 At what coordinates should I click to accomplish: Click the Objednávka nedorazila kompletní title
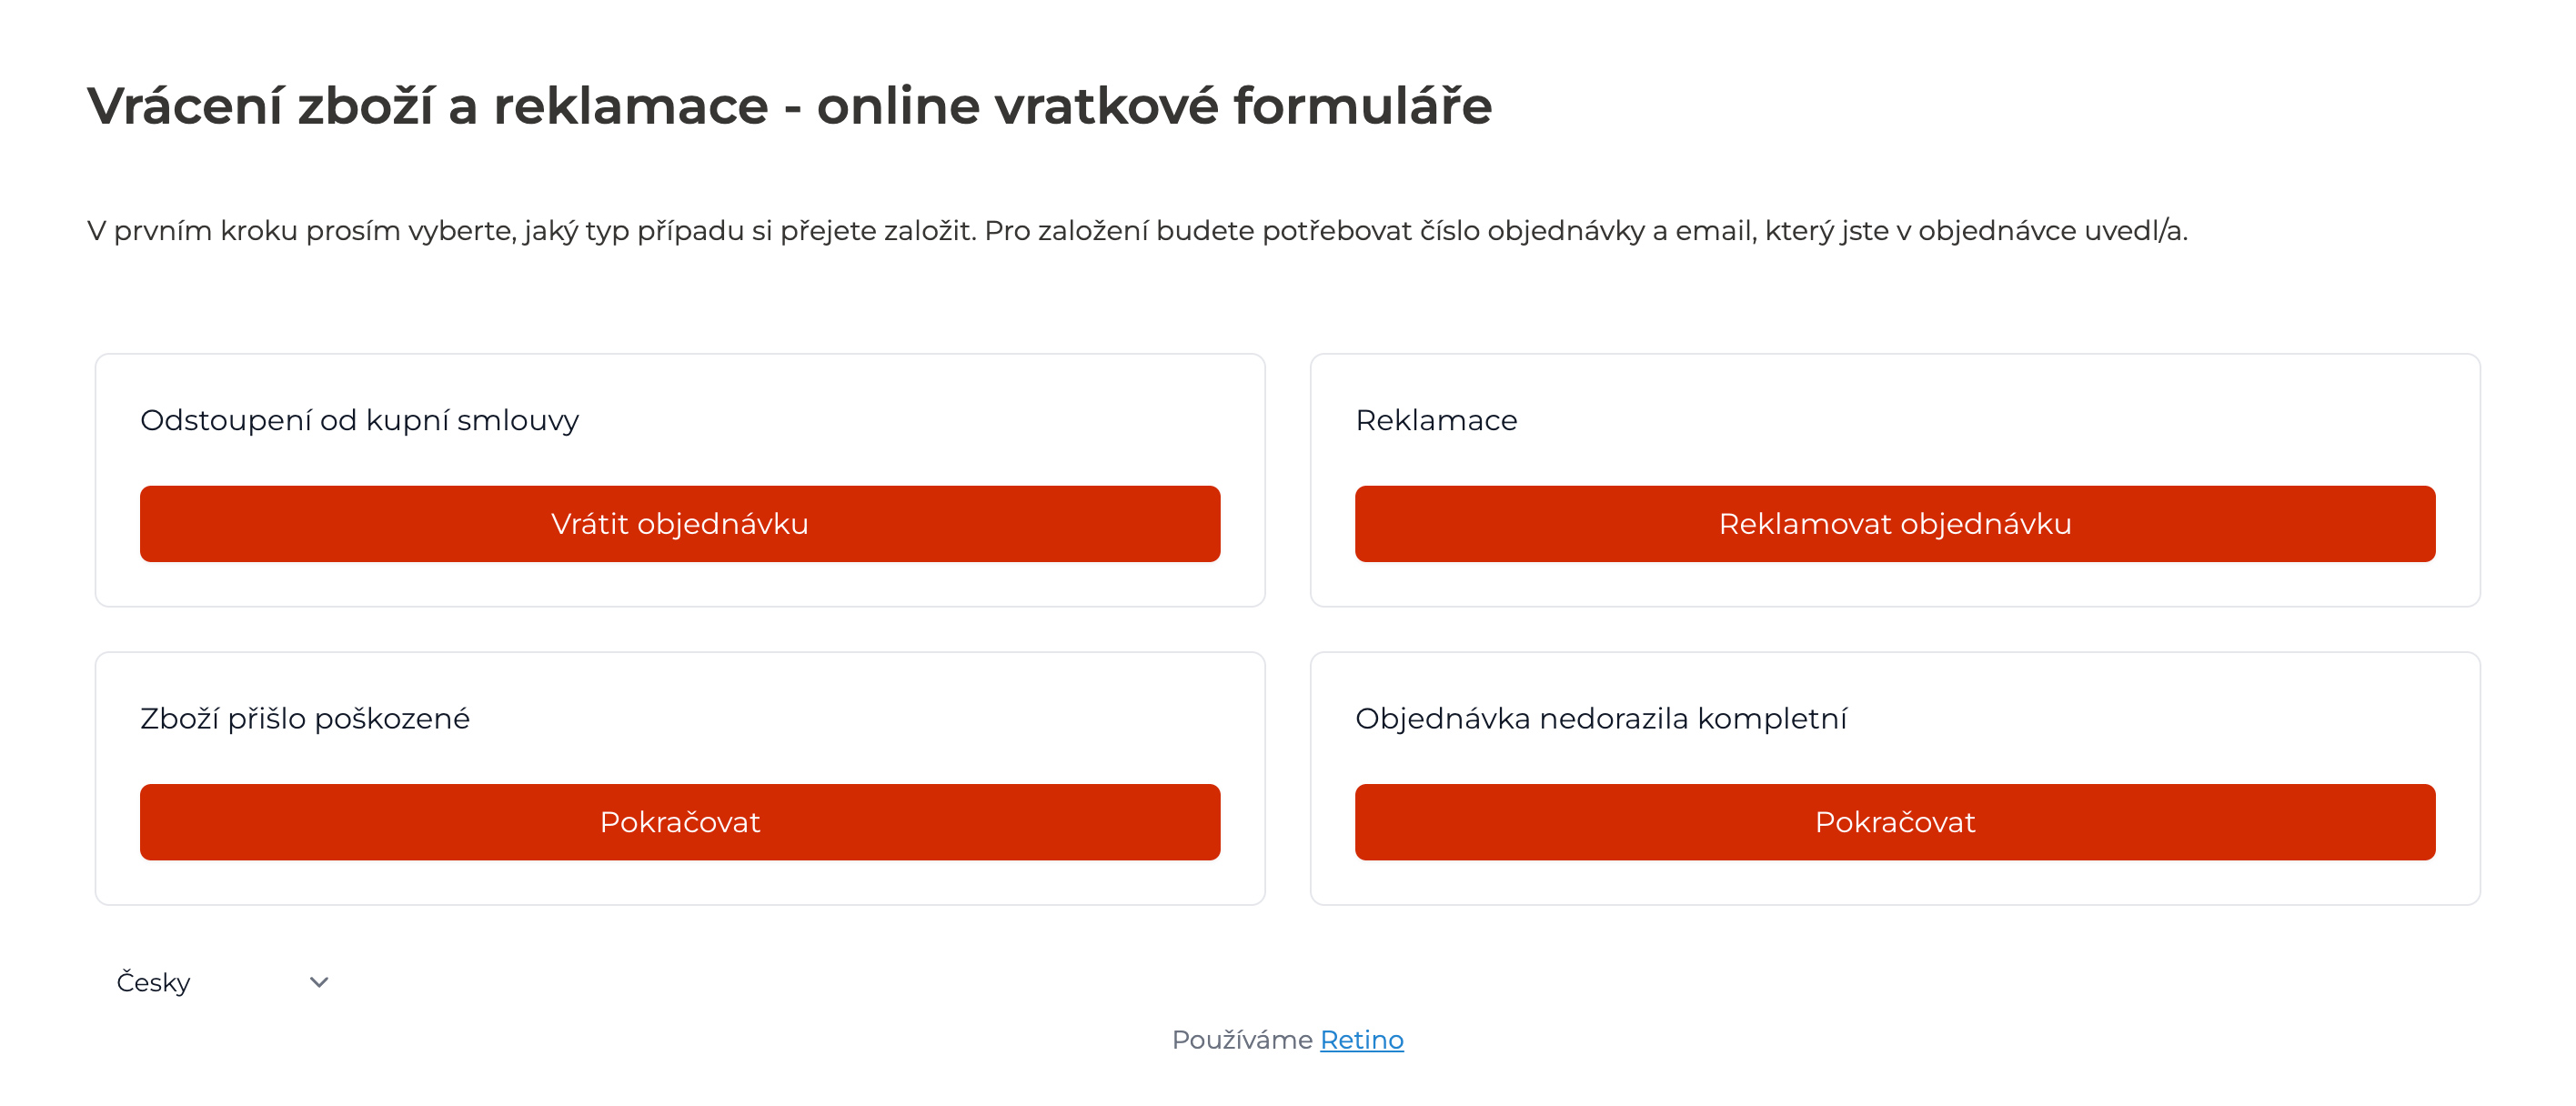pos(1601,718)
